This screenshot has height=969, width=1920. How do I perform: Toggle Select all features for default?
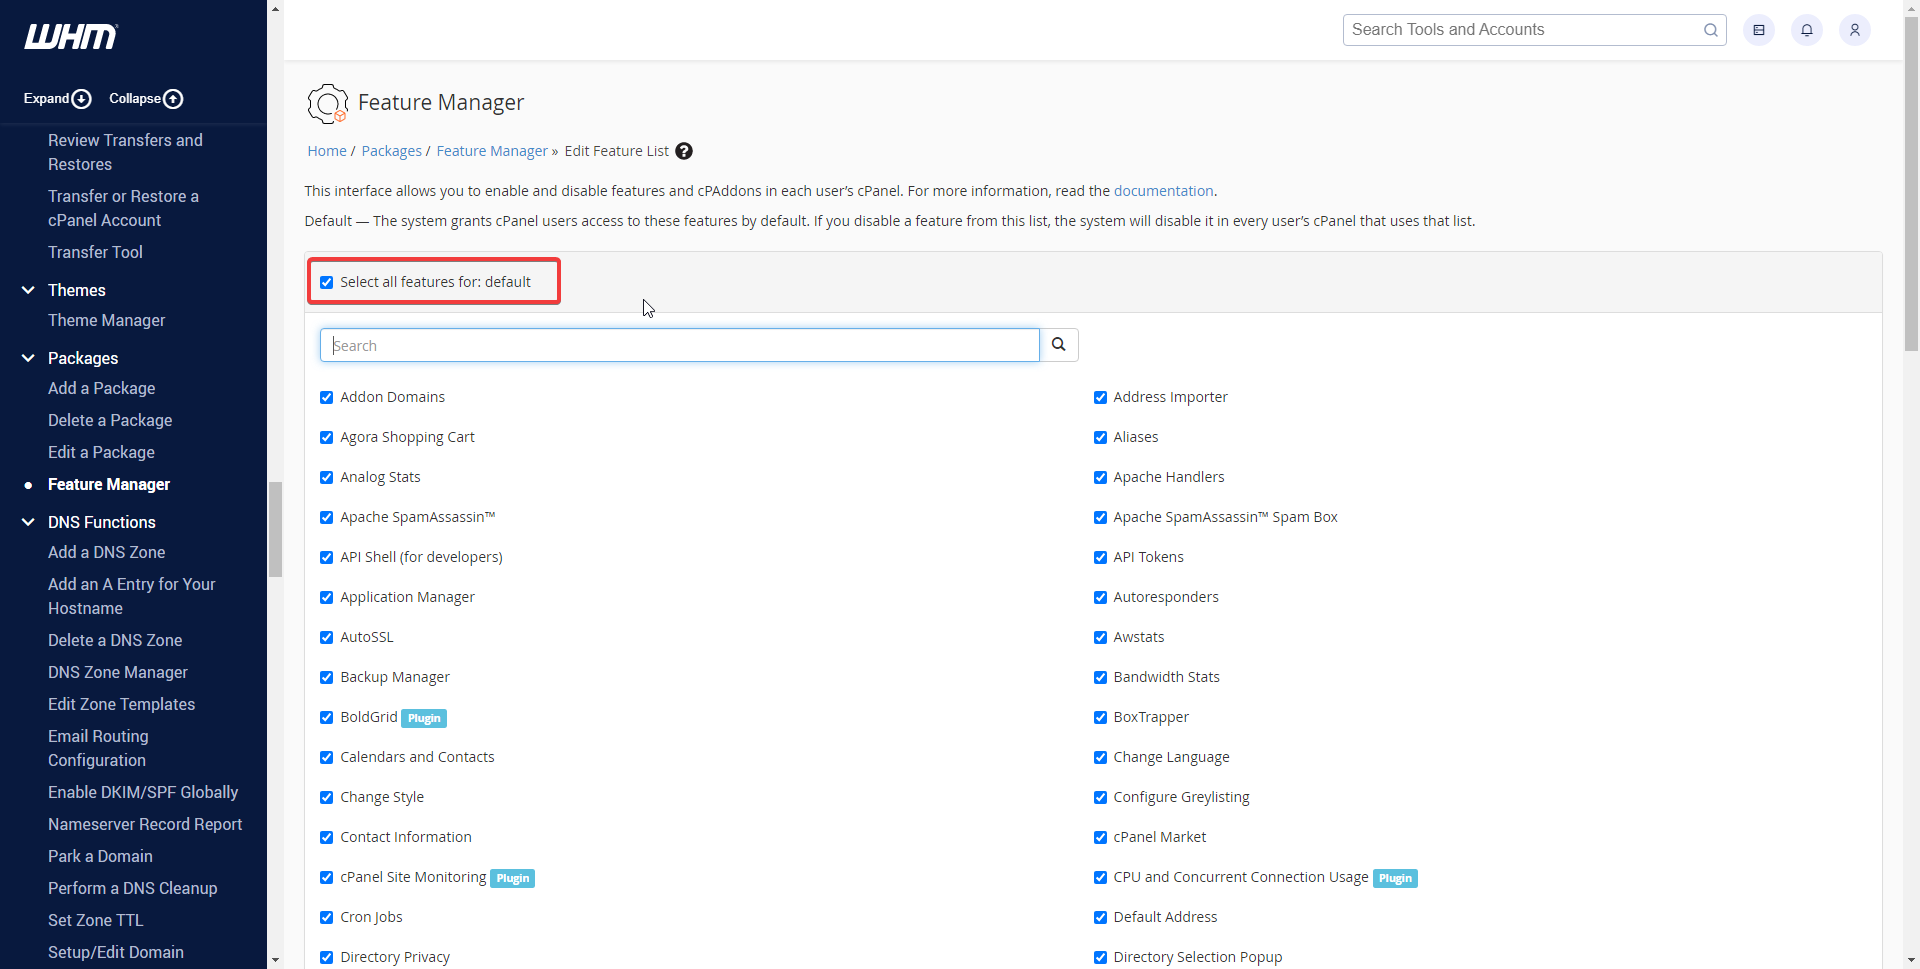tap(326, 282)
